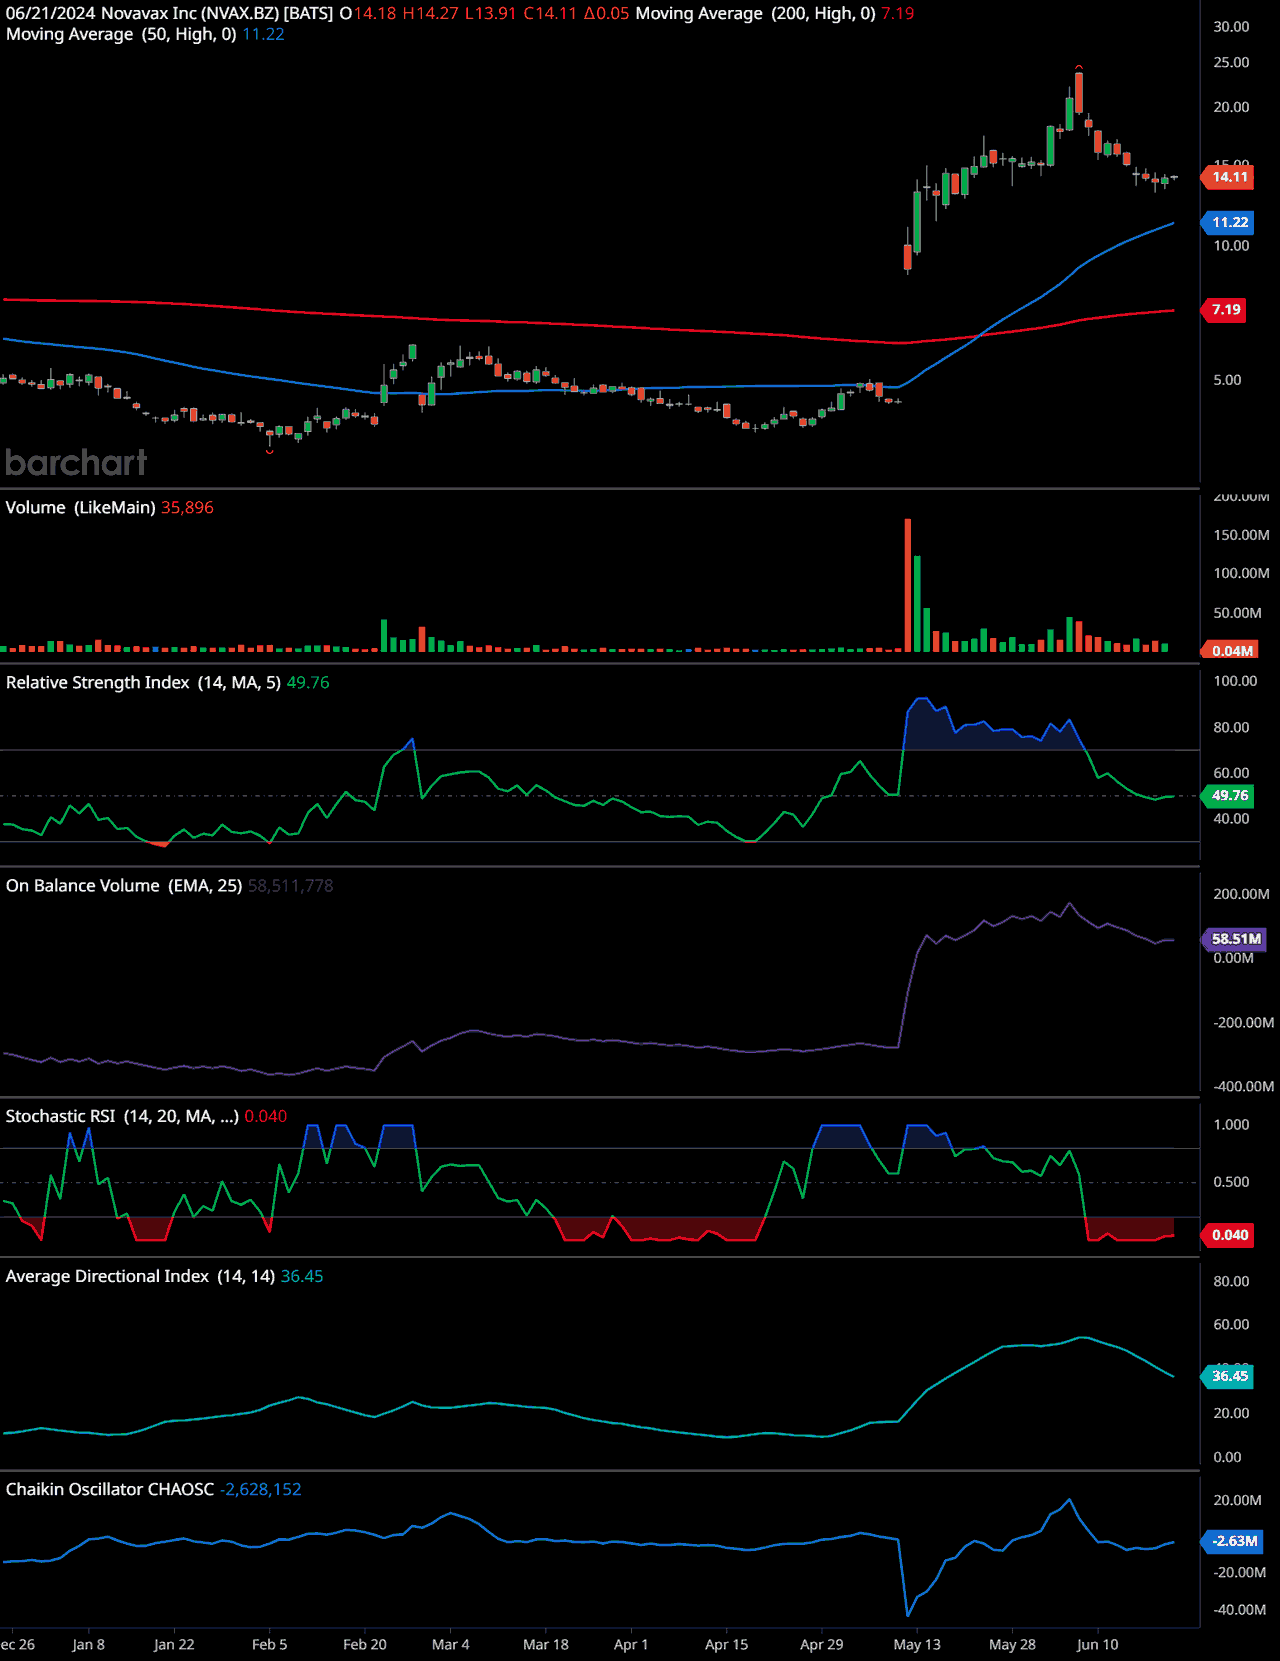Select the Chaikin Oscillator CHAOSC label

[110, 1489]
